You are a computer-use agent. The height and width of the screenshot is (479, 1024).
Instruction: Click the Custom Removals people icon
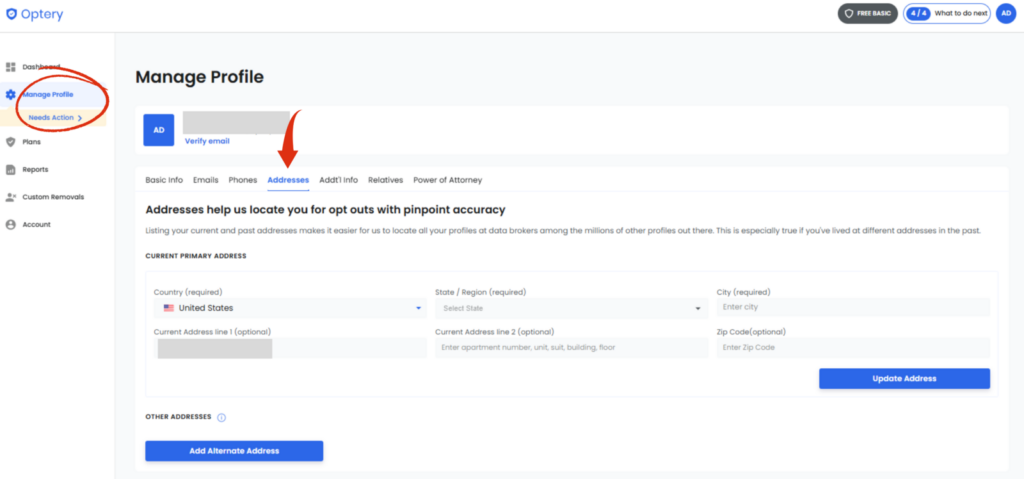(x=10, y=197)
